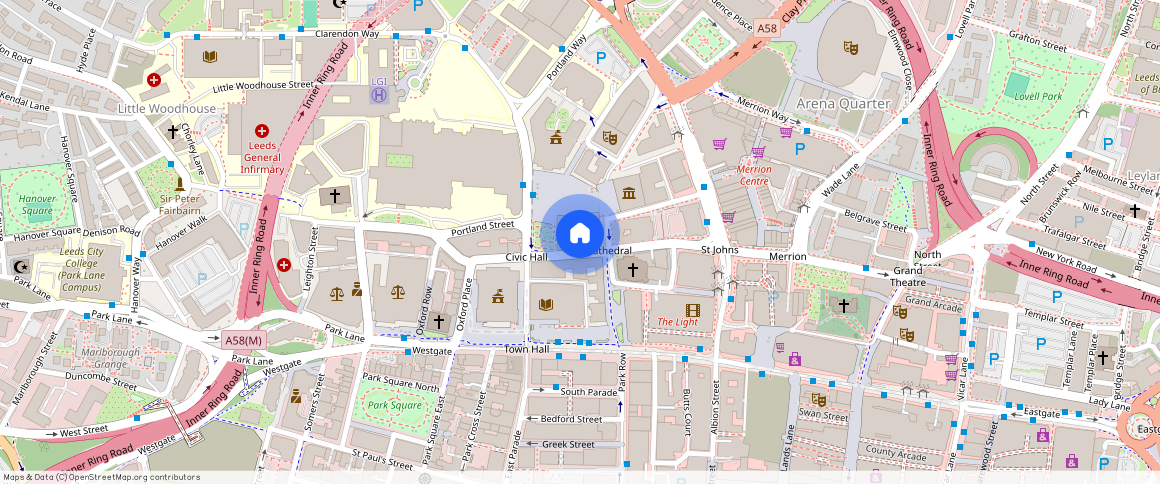Click the mosque icon near Leeds City College
The image size is (1160, 484).
pos(19,267)
